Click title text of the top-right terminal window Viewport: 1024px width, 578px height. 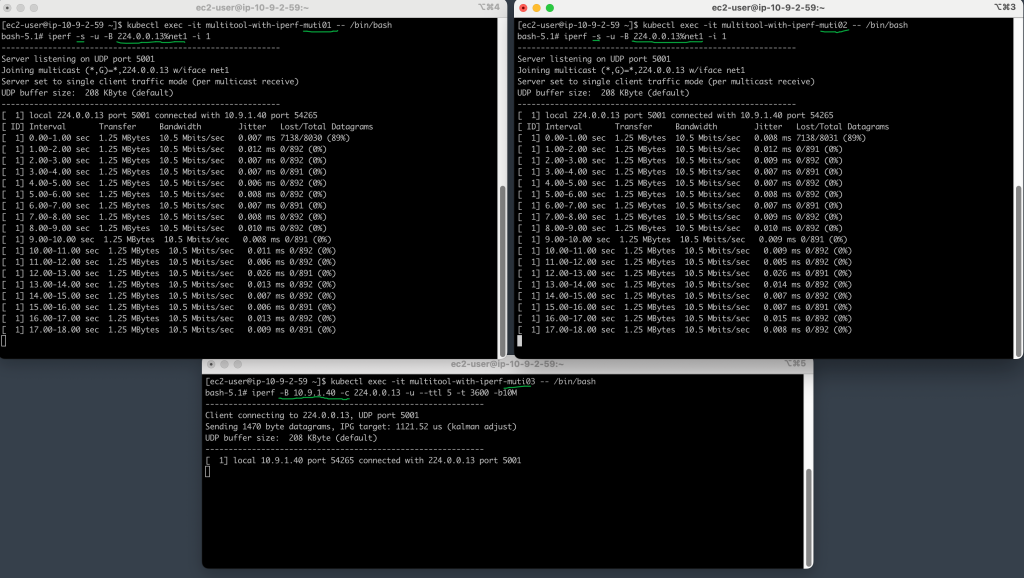pos(768,8)
